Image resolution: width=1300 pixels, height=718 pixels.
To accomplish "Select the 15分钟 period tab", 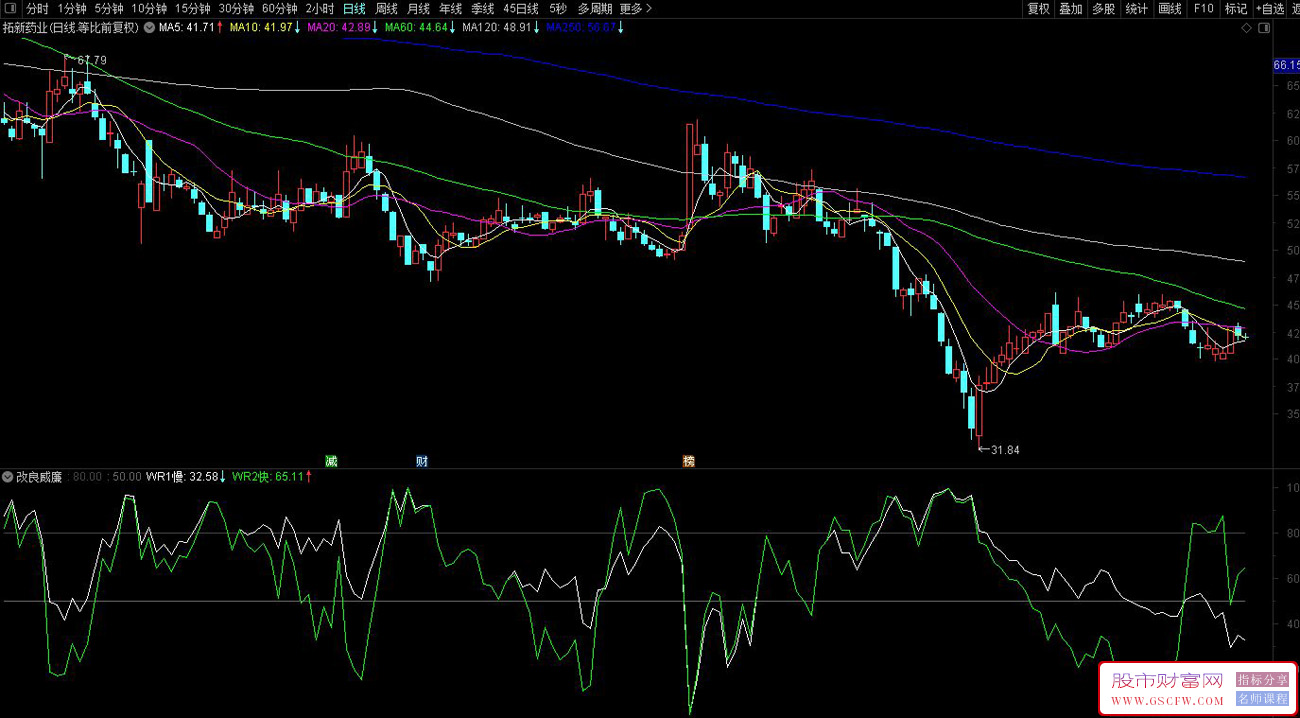I will click(192, 9).
